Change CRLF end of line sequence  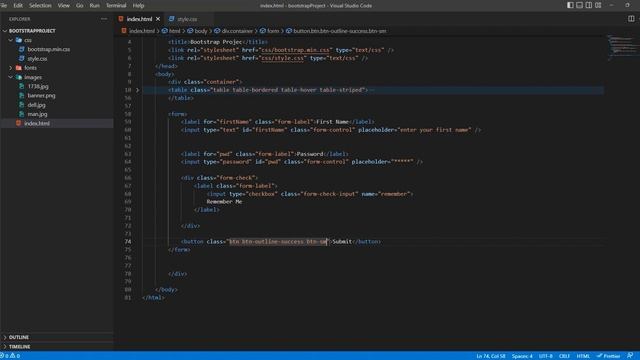pyautogui.click(x=564, y=356)
